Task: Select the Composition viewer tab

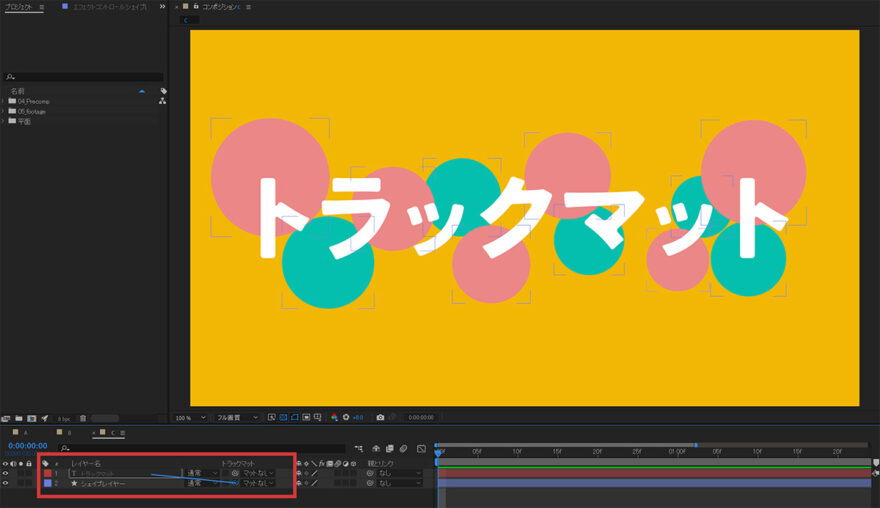Action: (221, 7)
